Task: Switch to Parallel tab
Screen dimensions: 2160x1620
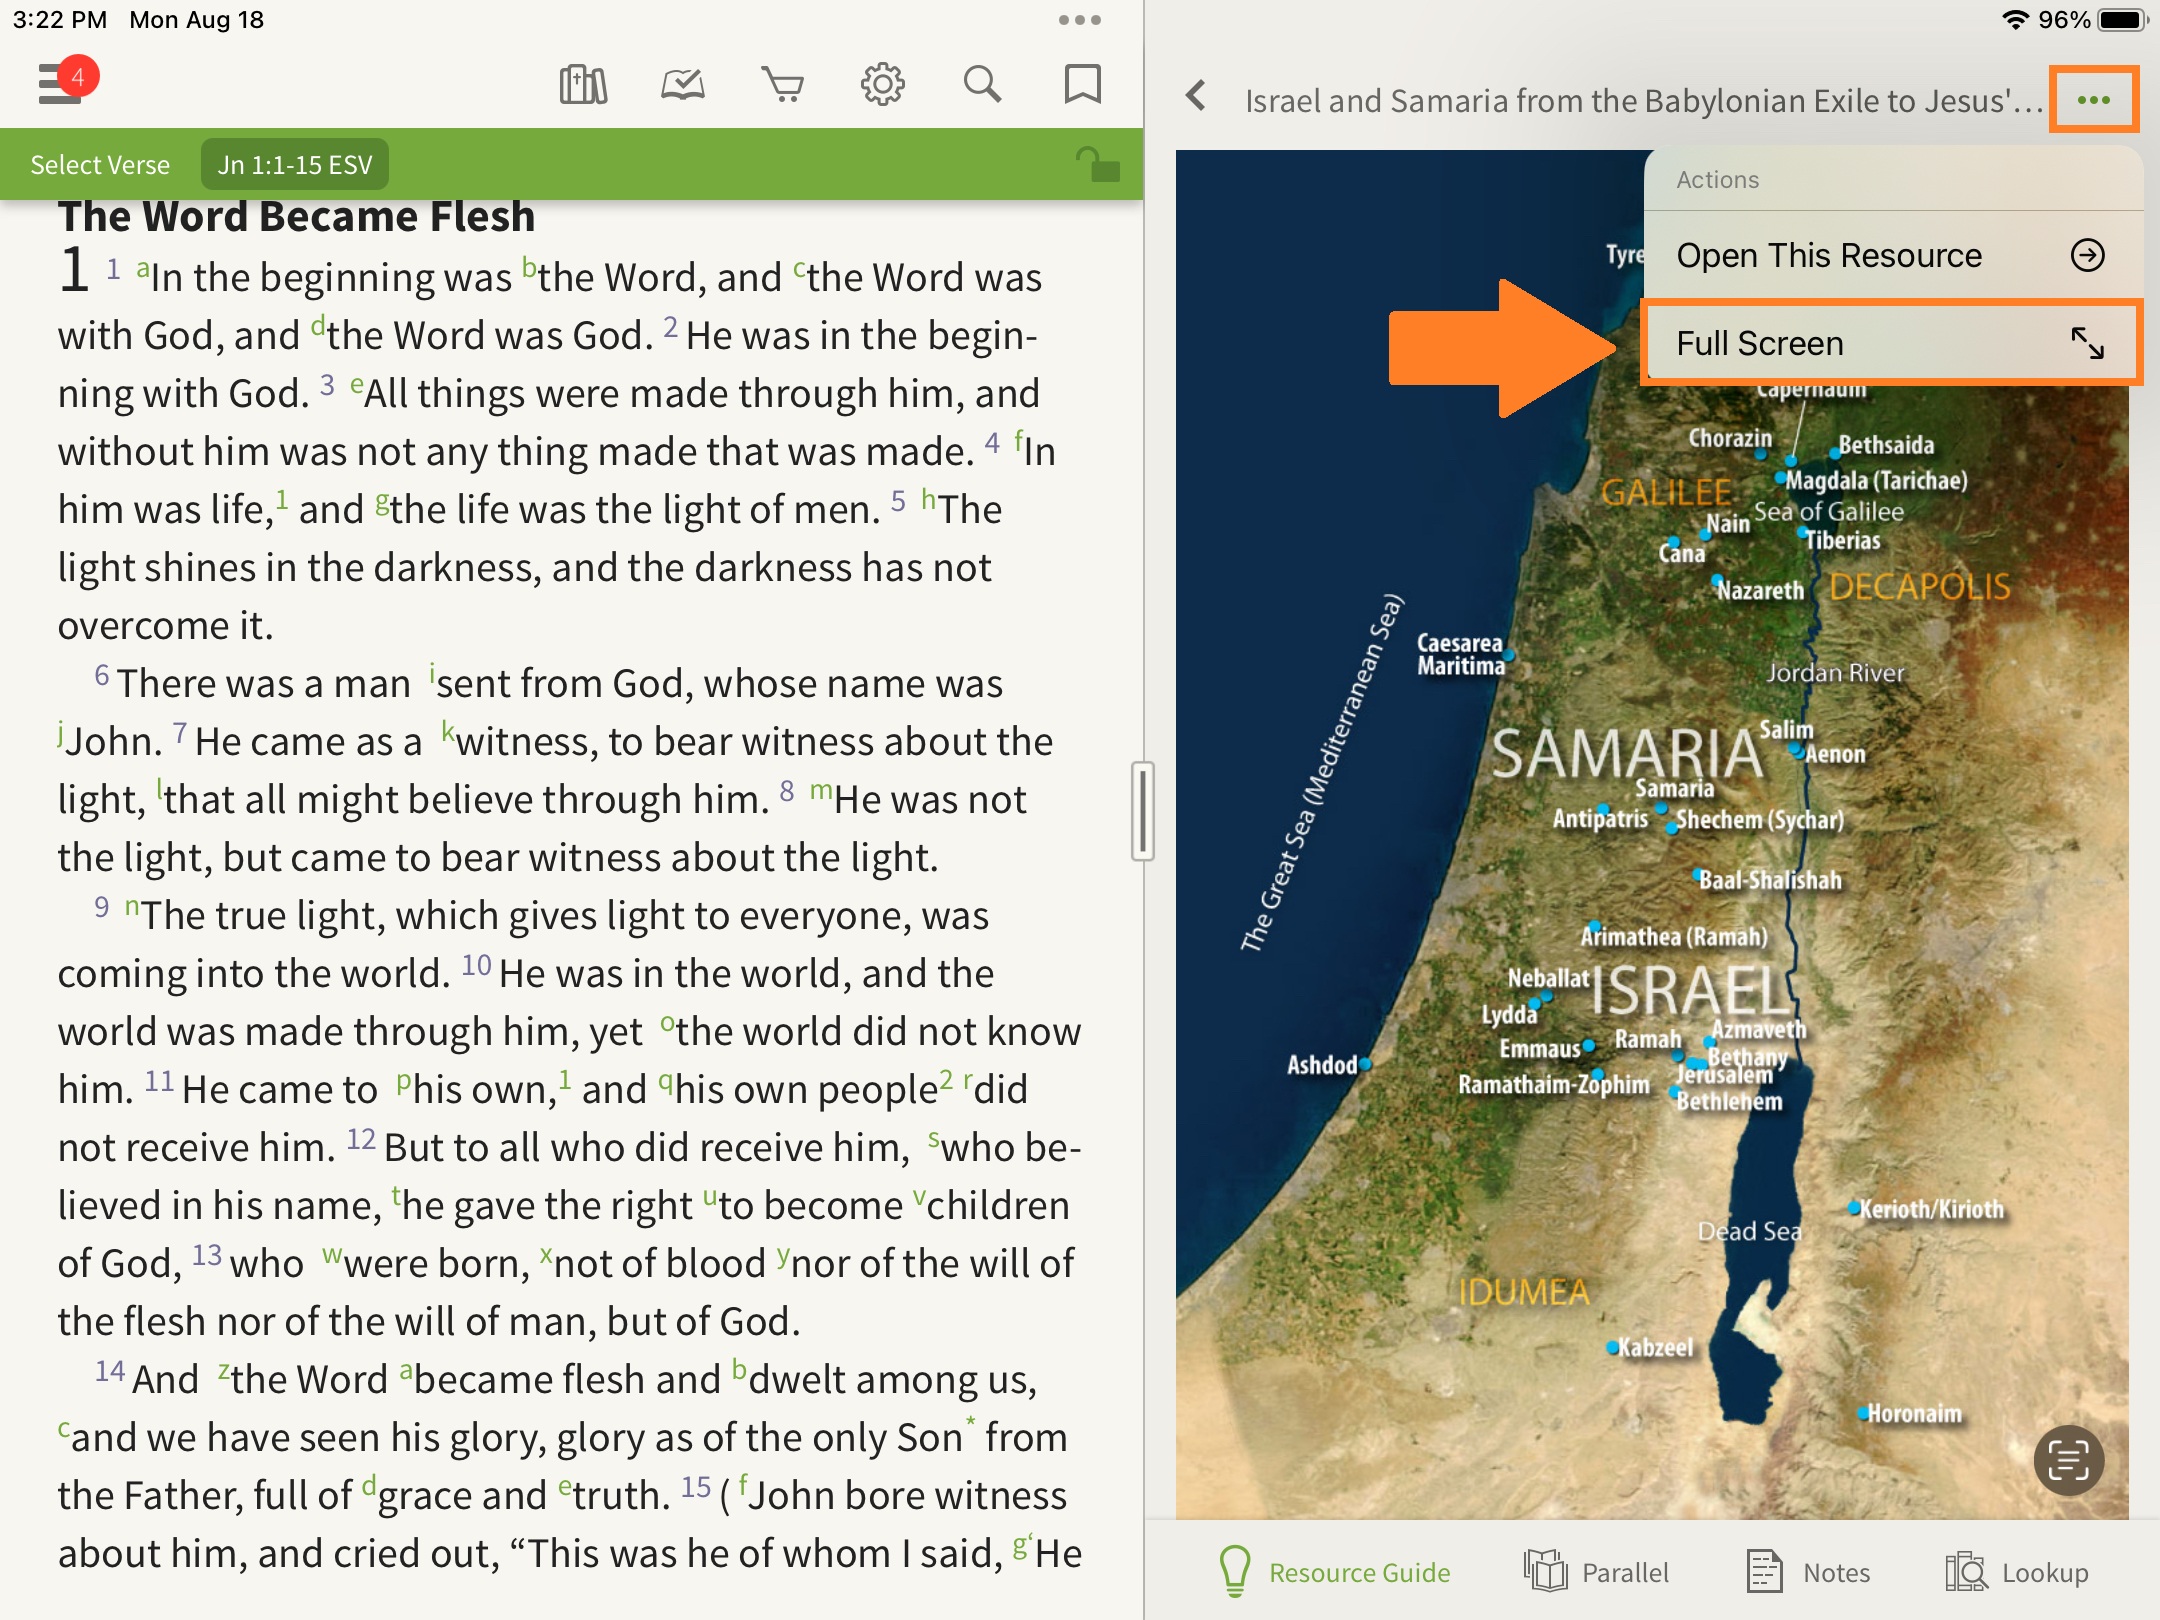Action: point(1597,1572)
